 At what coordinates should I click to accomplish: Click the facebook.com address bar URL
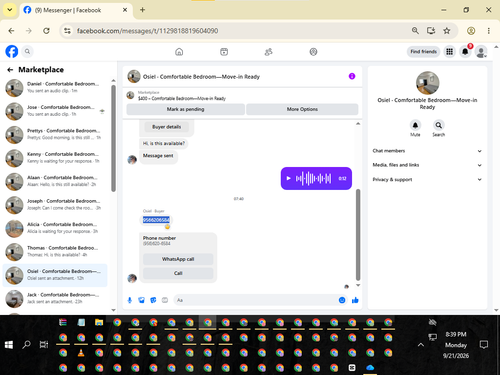147,31
